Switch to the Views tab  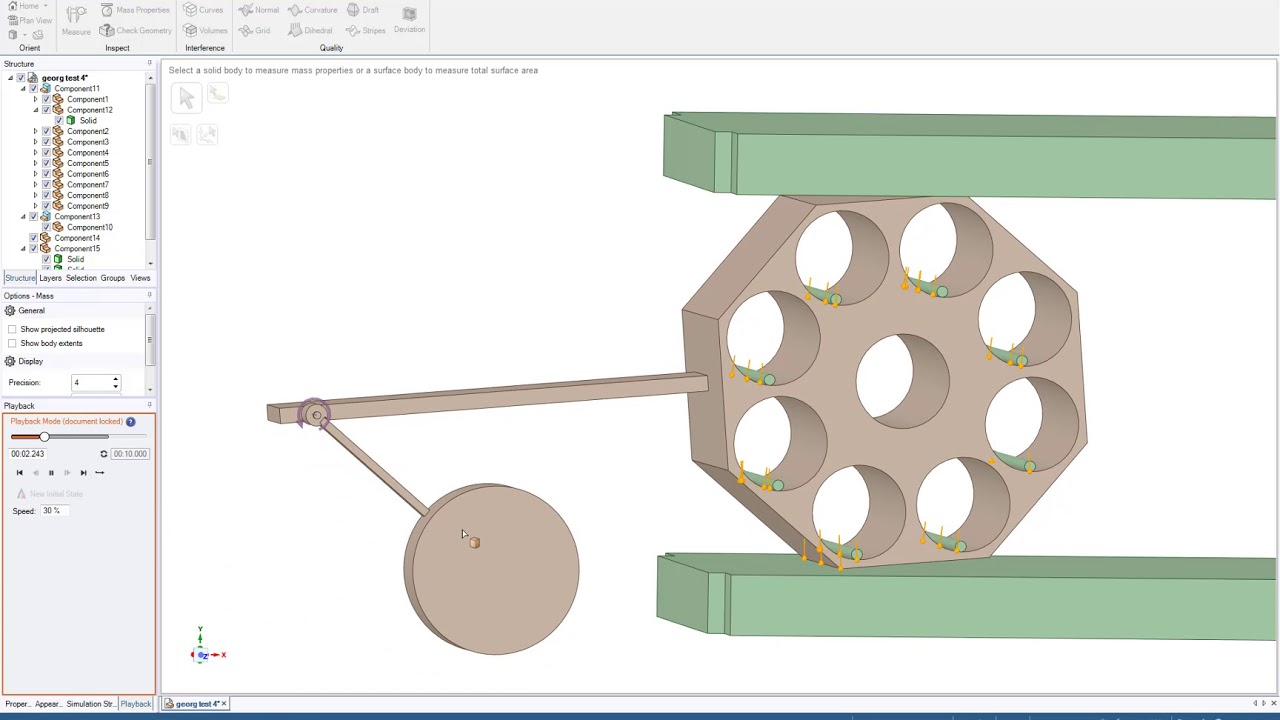tap(140, 278)
